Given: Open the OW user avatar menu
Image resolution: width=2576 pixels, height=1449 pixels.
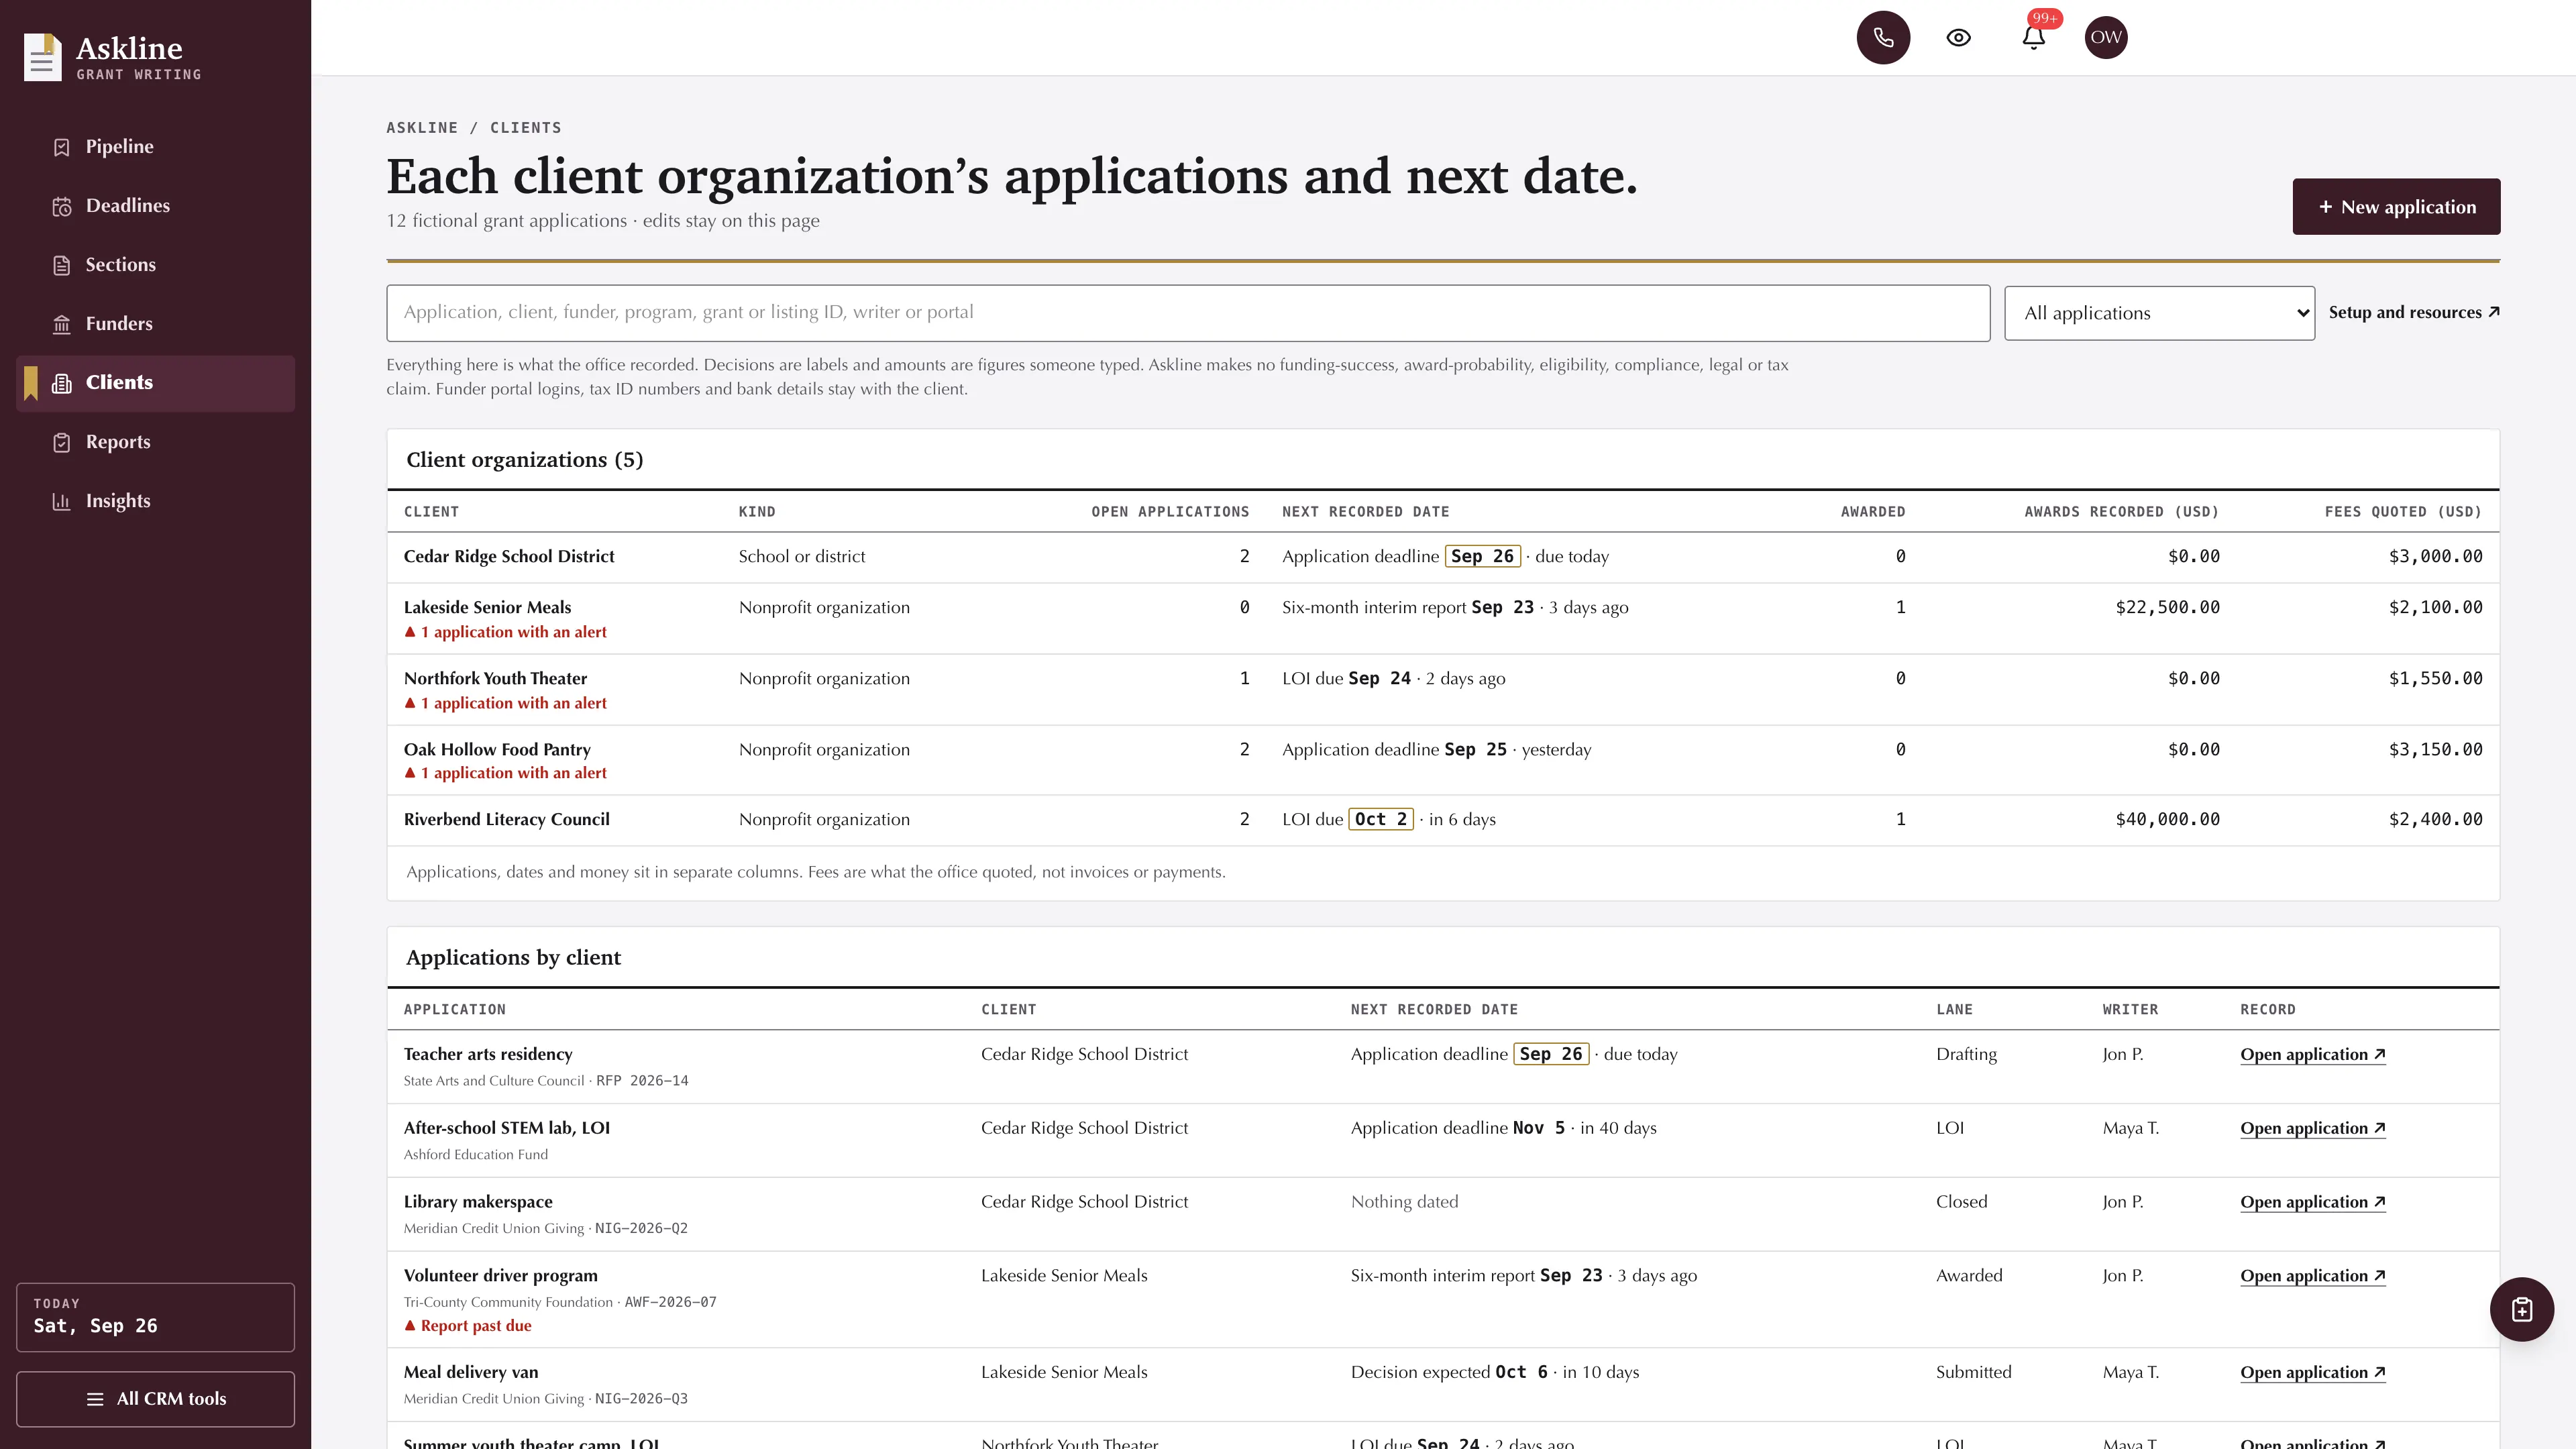Looking at the screenshot, I should pyautogui.click(x=2106, y=37).
